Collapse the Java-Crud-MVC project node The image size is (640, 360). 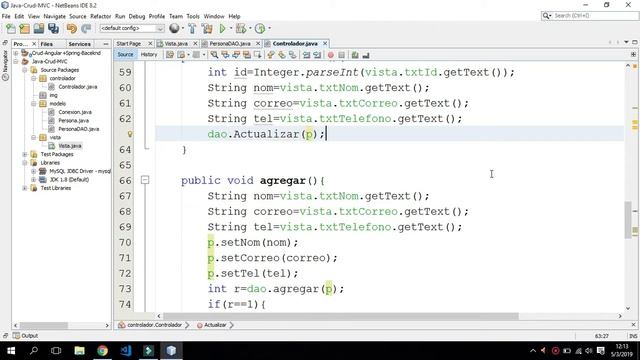(x=16, y=61)
